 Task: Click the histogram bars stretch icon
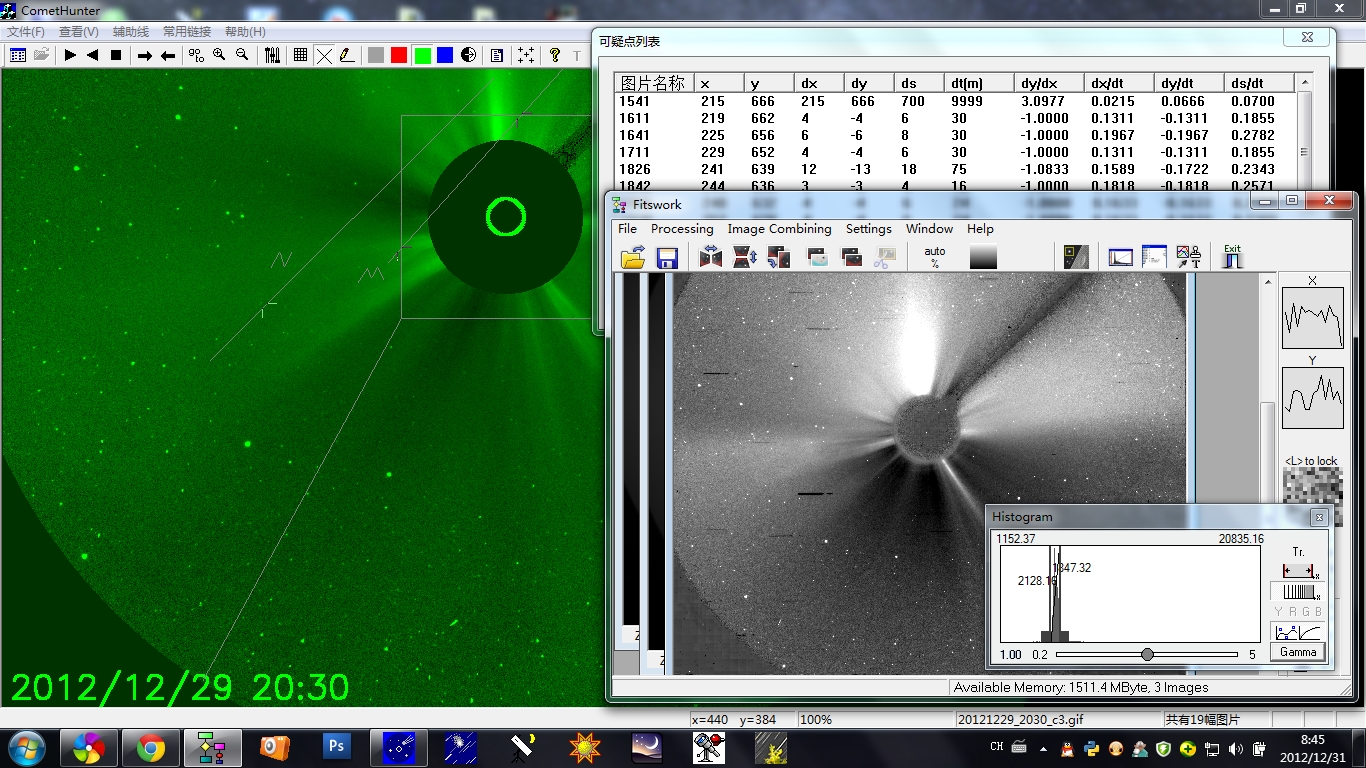[1300, 593]
